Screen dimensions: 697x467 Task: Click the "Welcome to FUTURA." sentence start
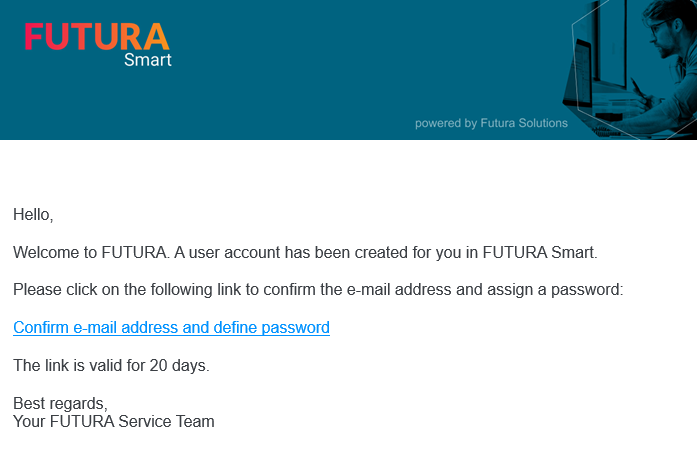tap(90, 252)
